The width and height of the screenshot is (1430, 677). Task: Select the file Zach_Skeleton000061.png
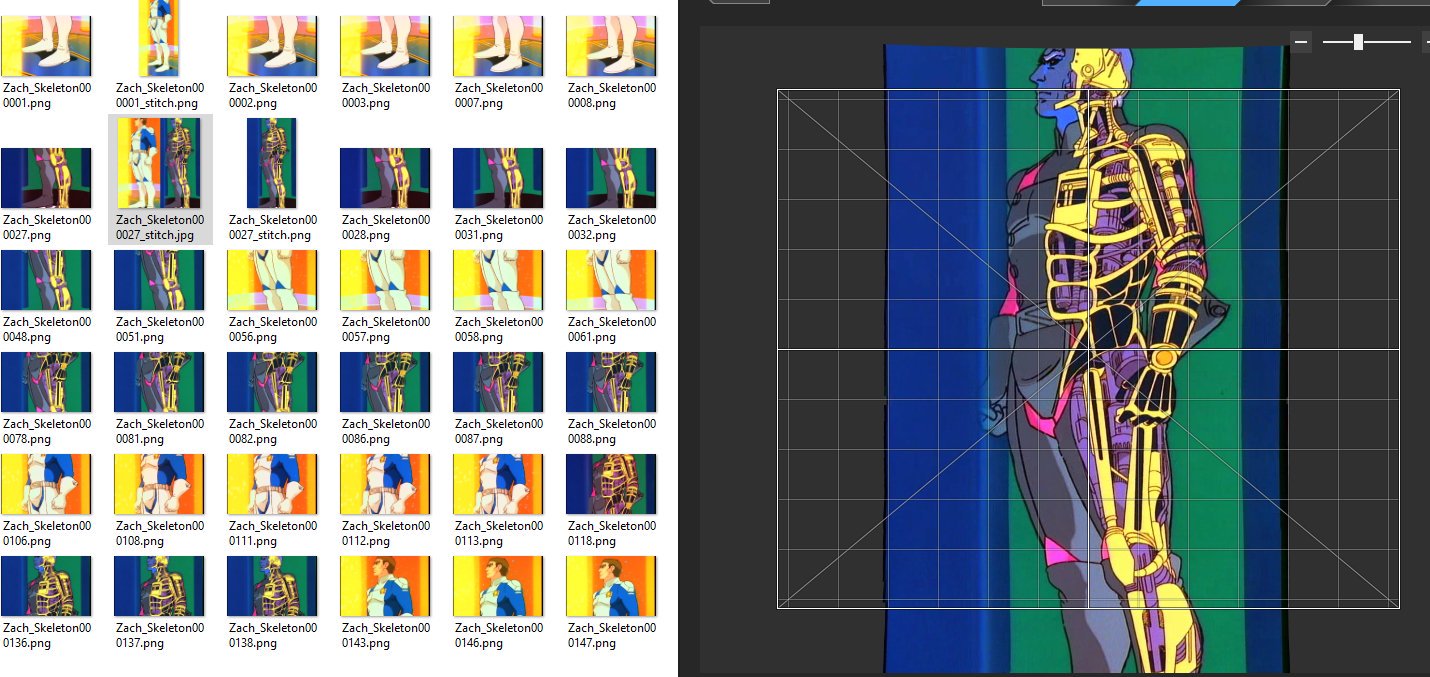(x=612, y=297)
